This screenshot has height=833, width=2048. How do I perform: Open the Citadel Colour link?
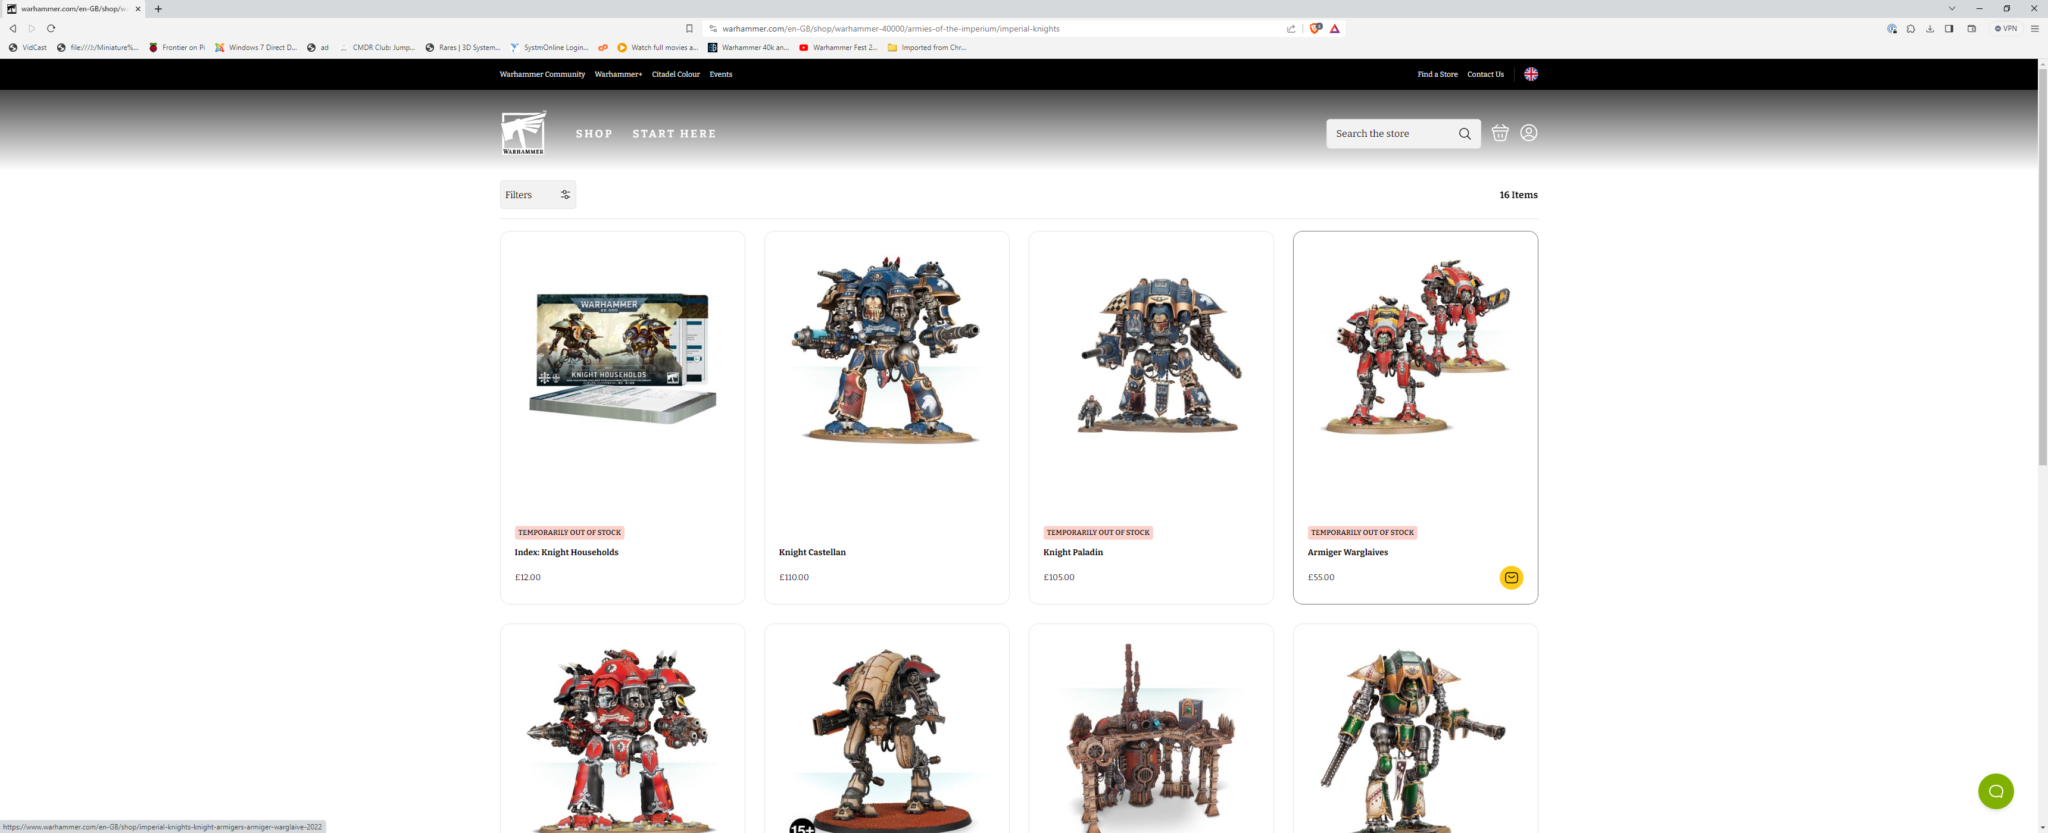[x=676, y=74]
